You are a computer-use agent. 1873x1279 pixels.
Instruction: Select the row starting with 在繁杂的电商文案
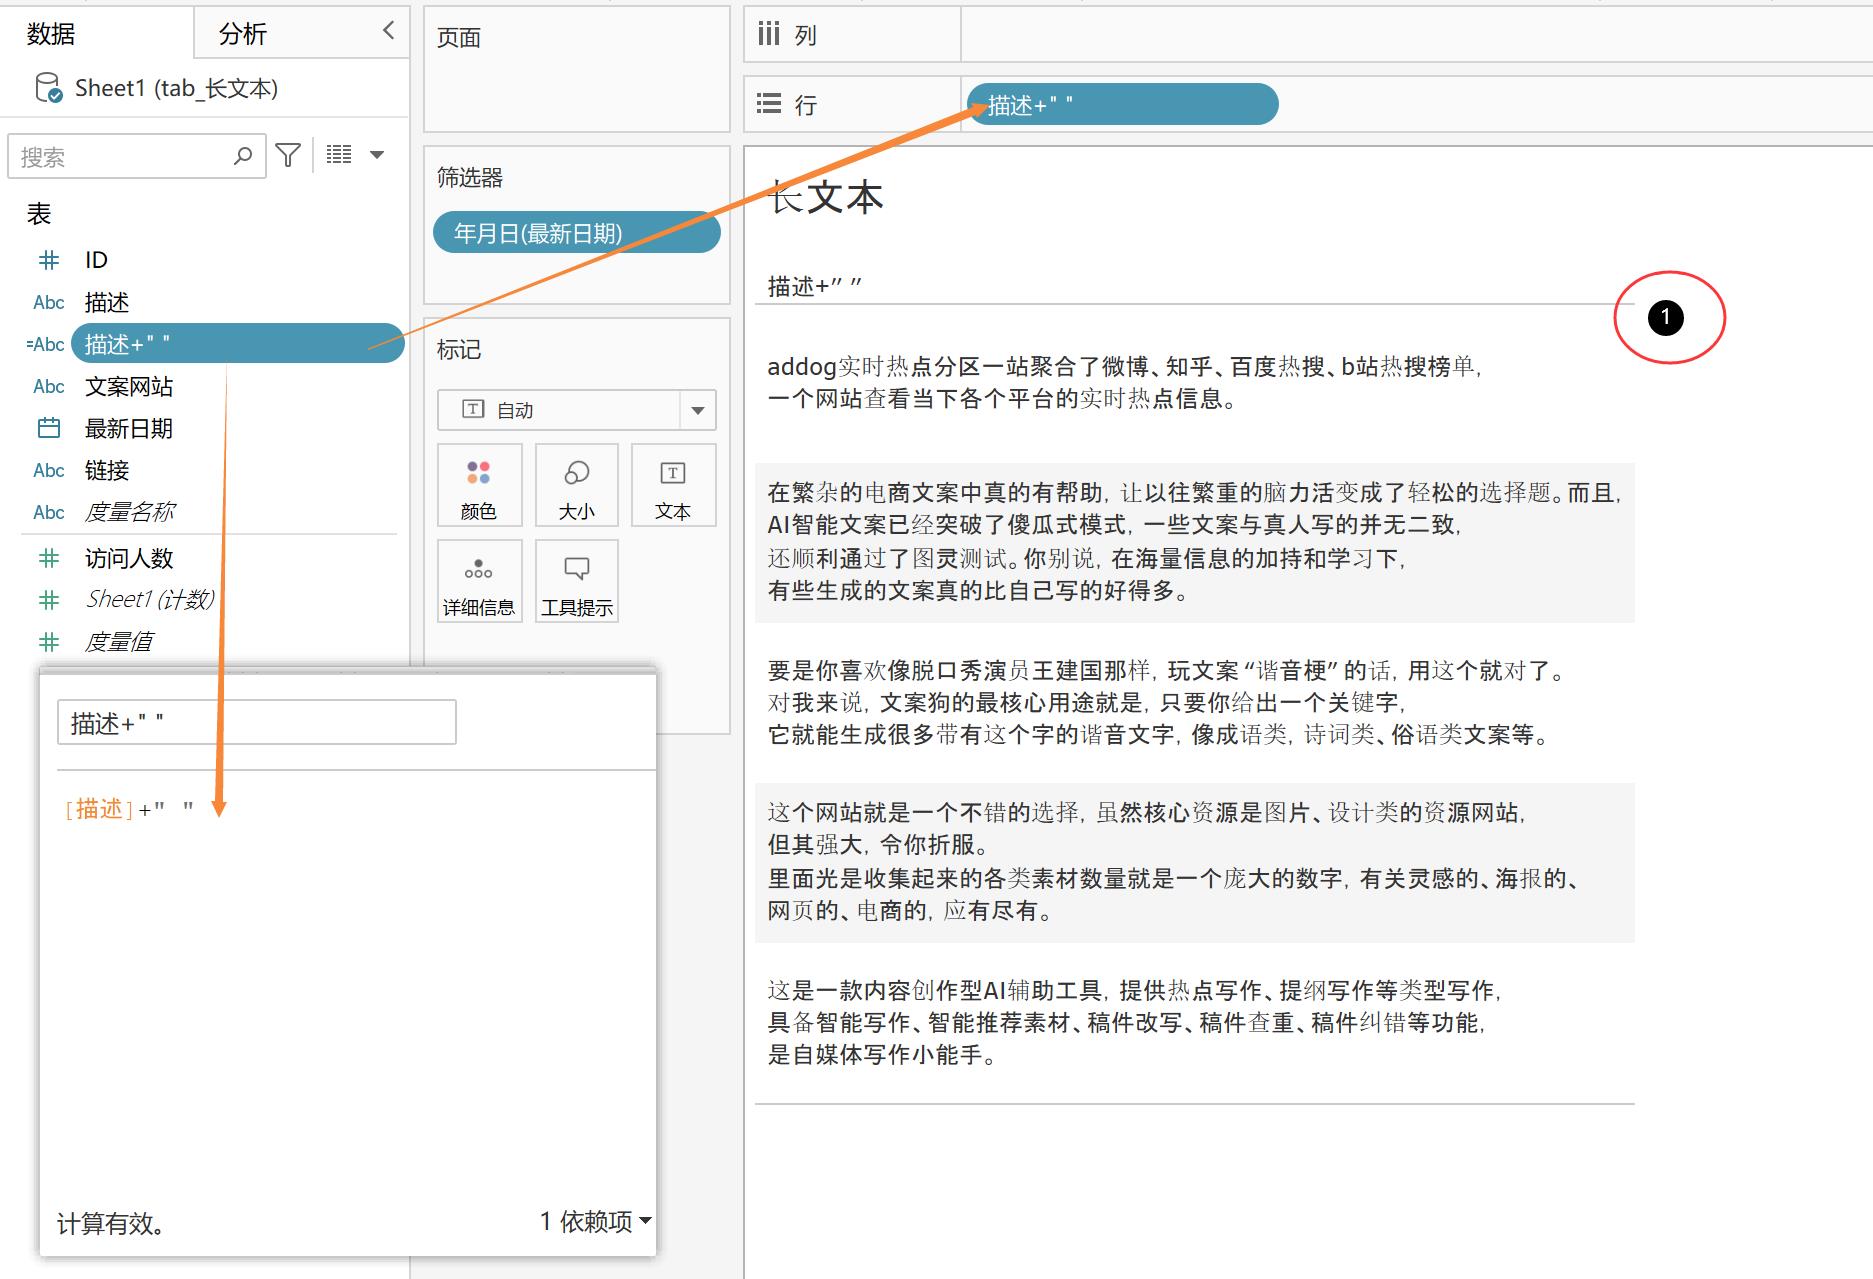pos(1194,542)
